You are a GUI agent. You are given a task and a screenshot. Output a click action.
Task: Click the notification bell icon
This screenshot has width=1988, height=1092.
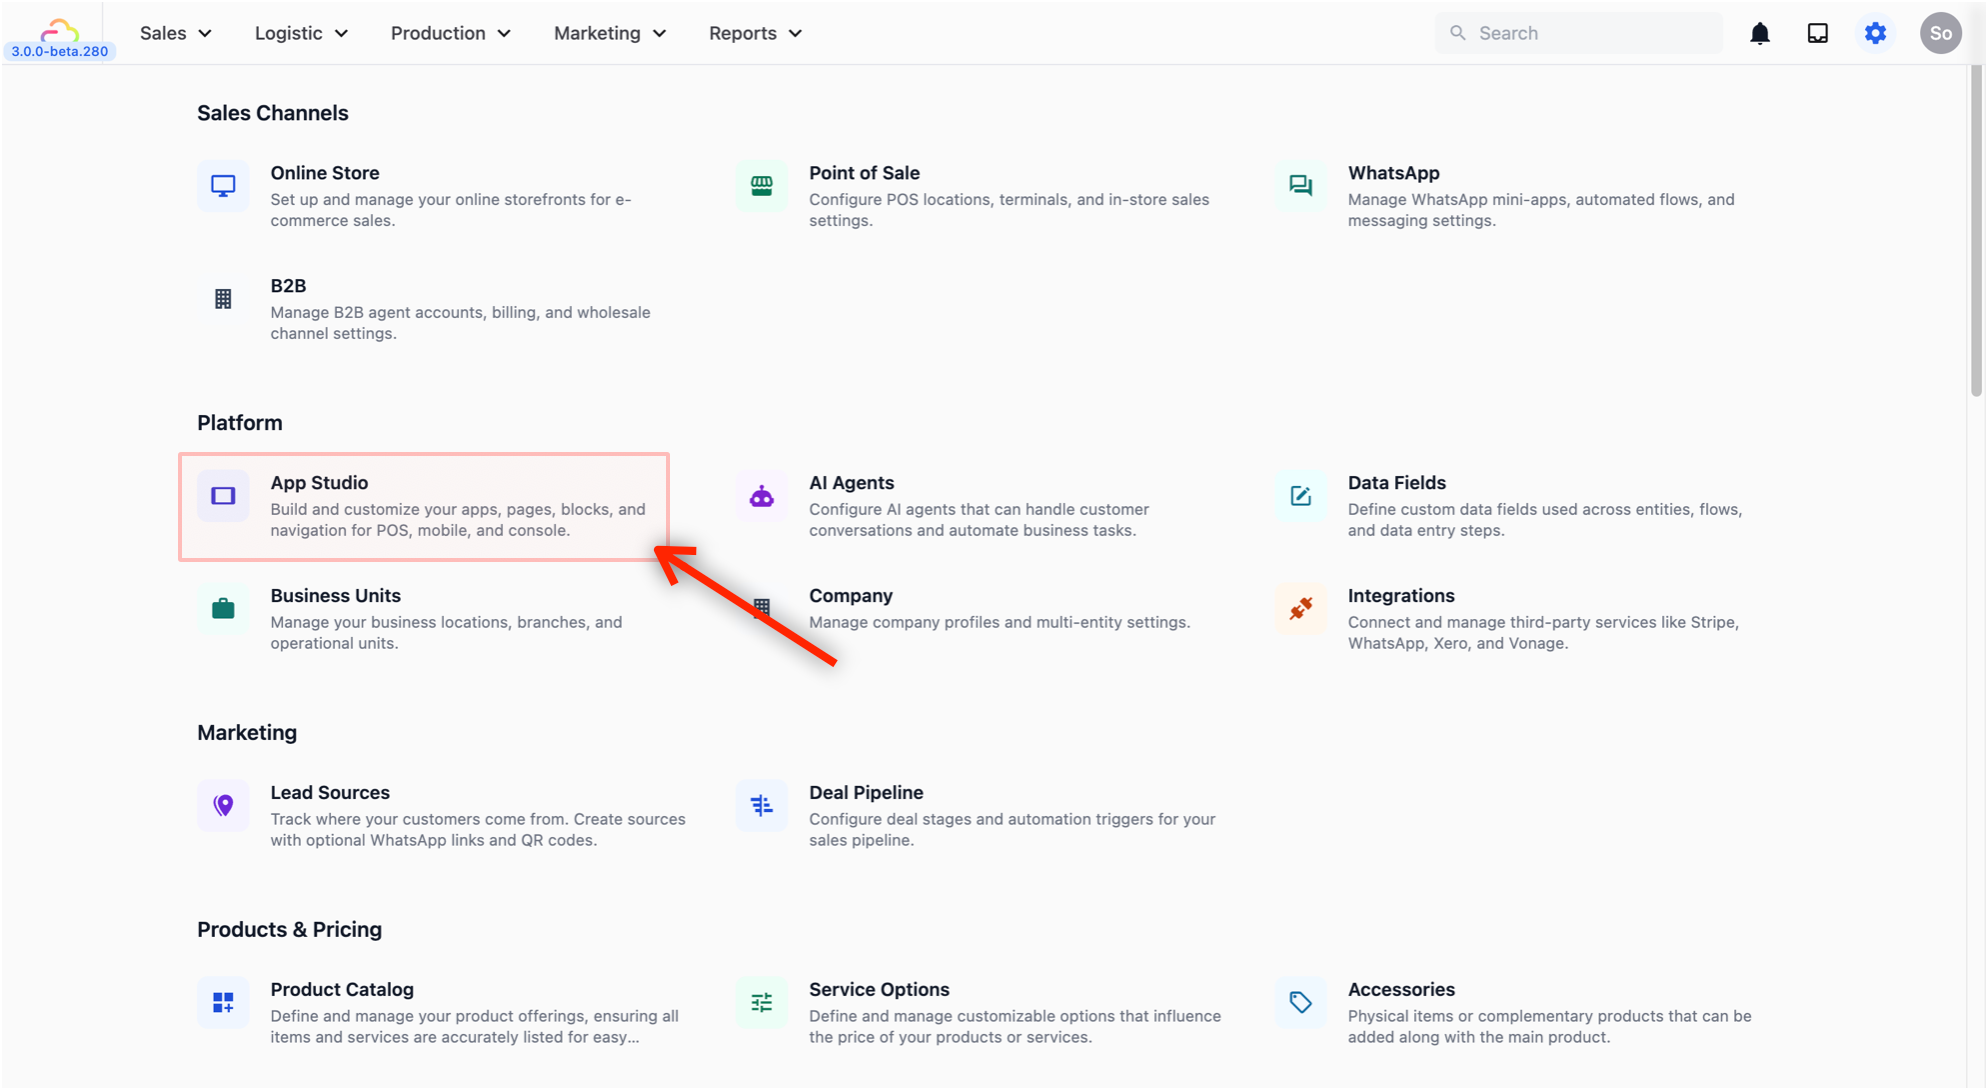(x=1760, y=33)
